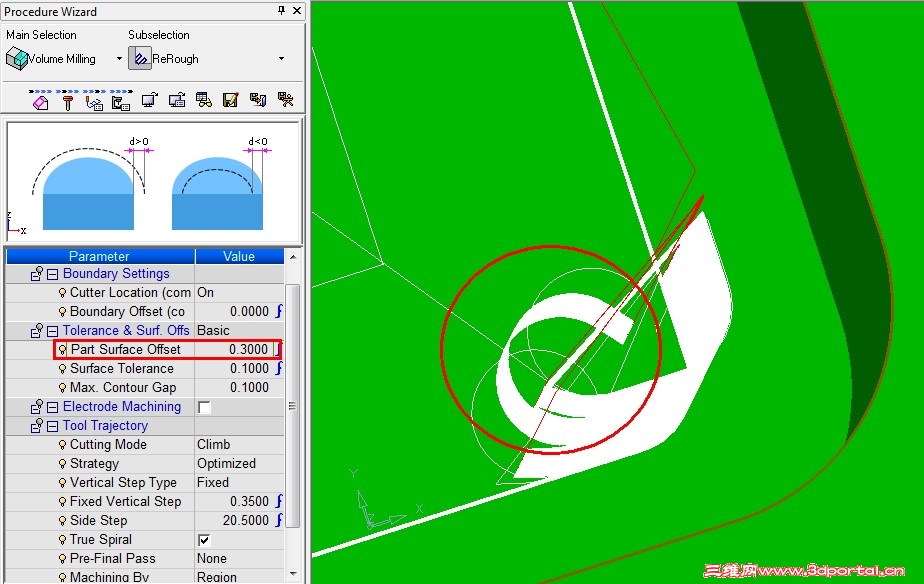Click the Boundary Settings group label
This screenshot has height=584, width=924.
coord(116,273)
